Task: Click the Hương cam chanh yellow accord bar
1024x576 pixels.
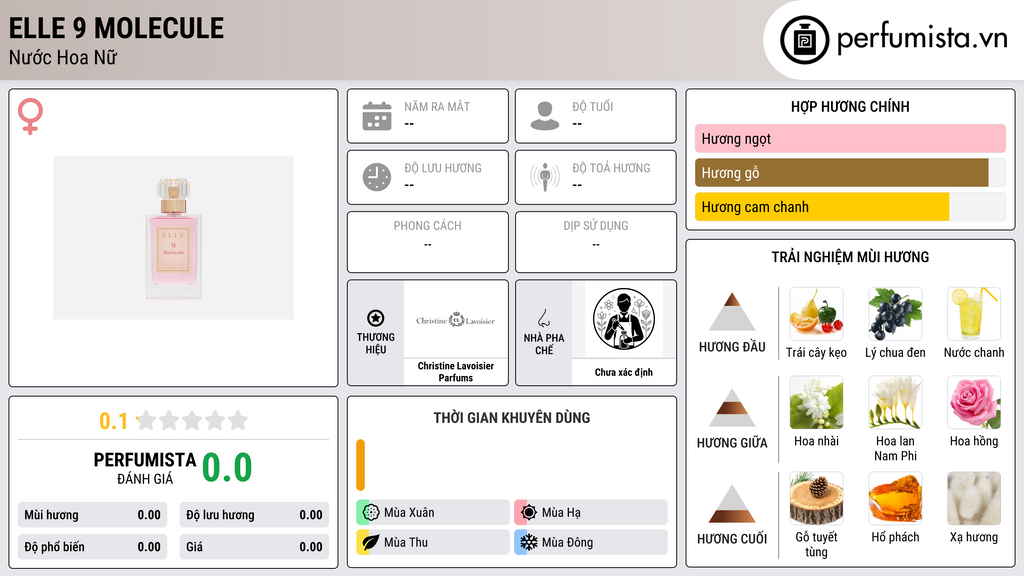Action: (822, 207)
